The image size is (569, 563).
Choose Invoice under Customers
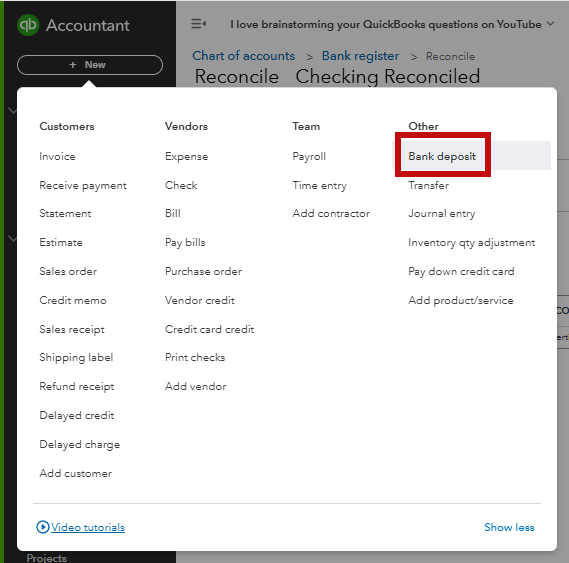pos(57,156)
